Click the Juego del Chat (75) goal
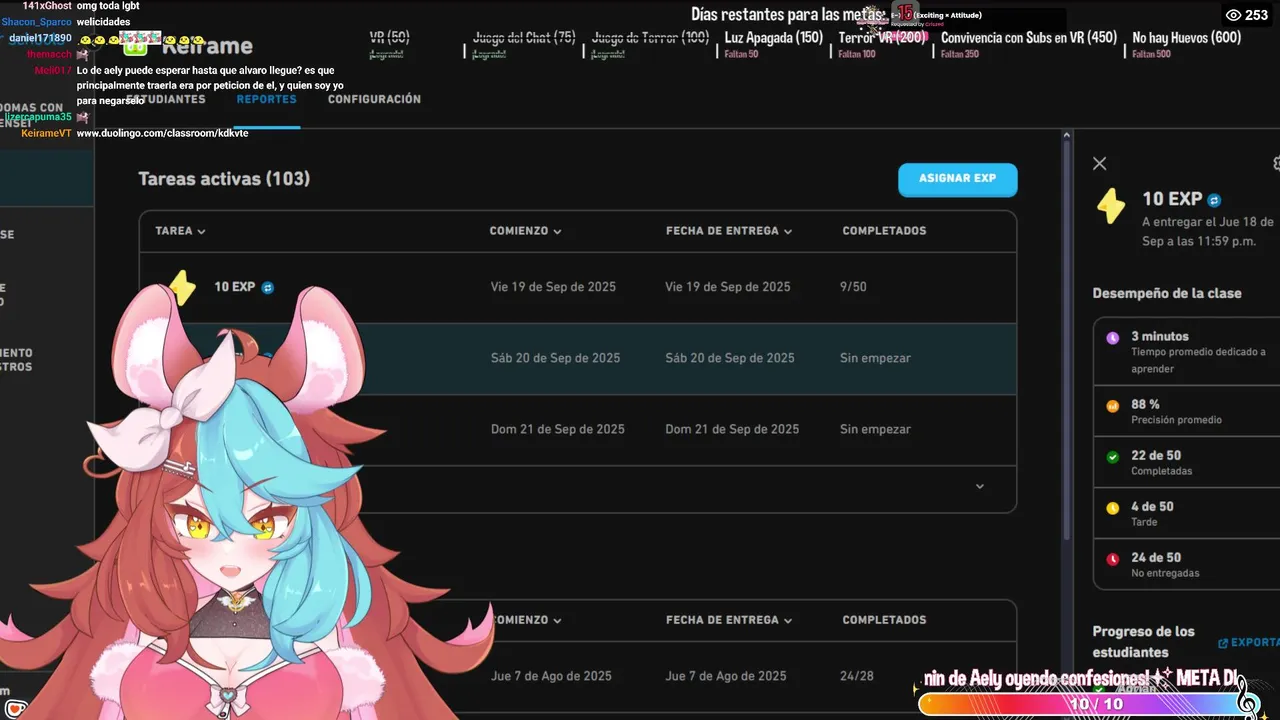This screenshot has height=720, width=1280. [524, 38]
